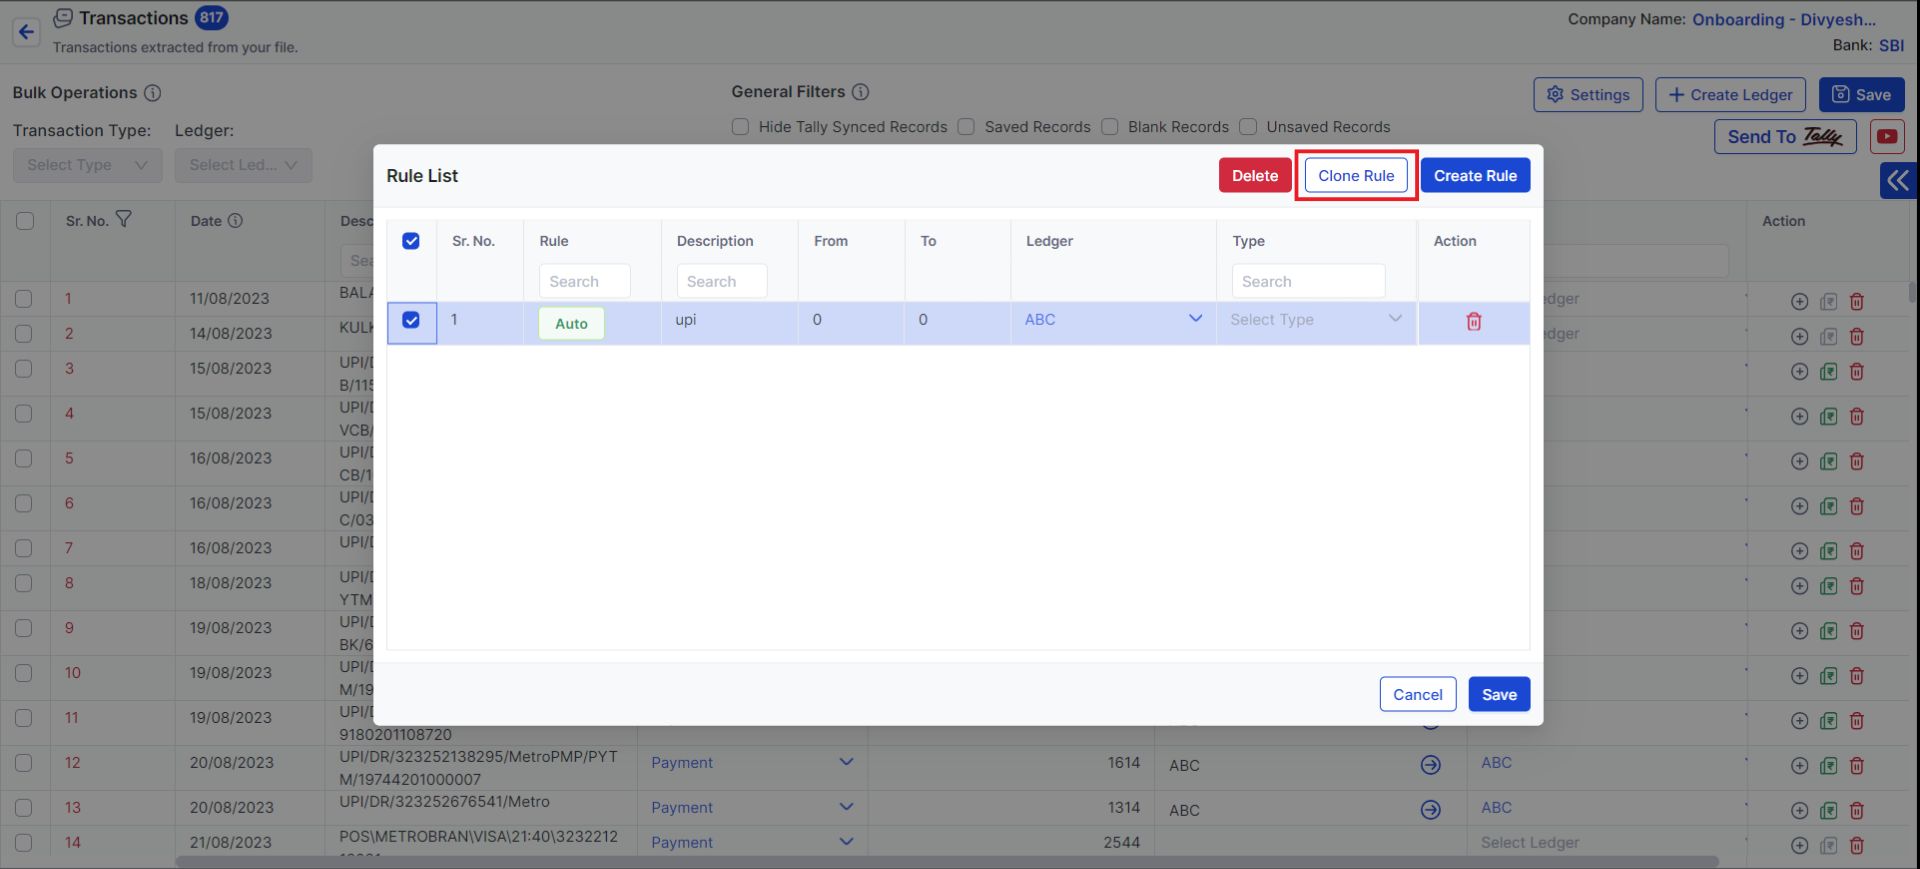Open General Filters info icon
The image size is (1920, 869).
tap(860, 92)
